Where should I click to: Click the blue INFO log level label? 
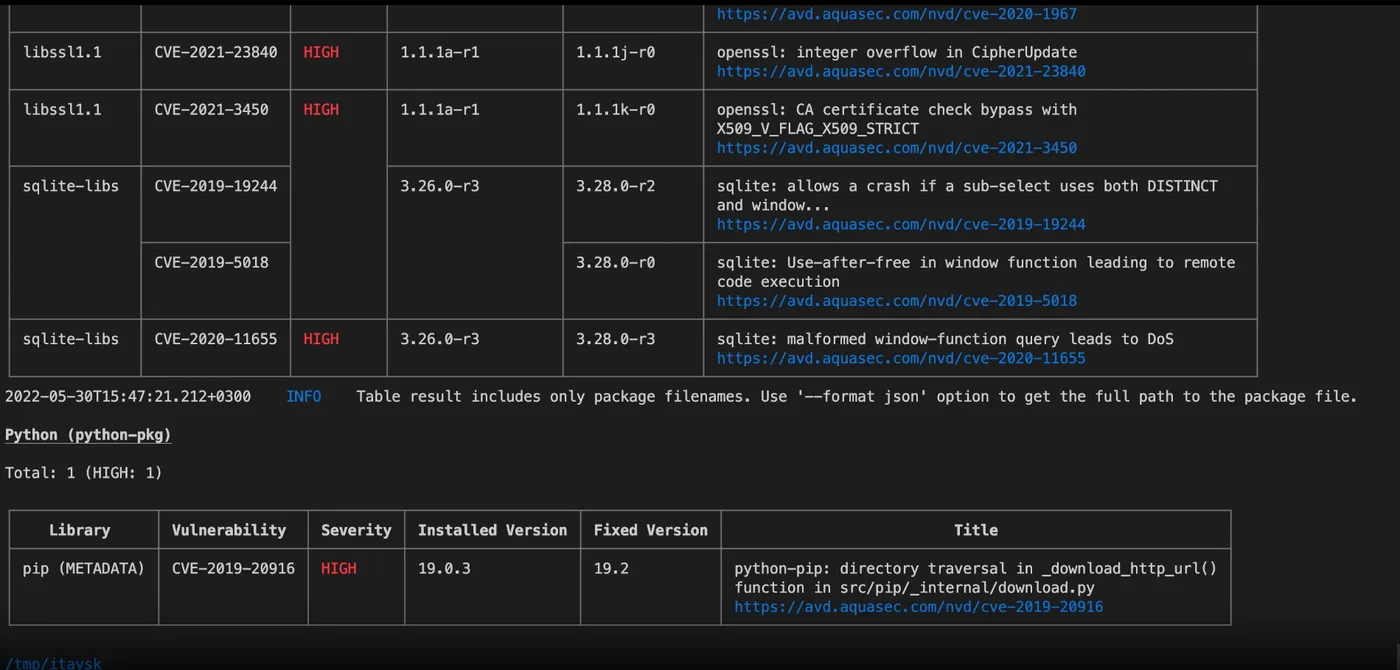(x=304, y=397)
